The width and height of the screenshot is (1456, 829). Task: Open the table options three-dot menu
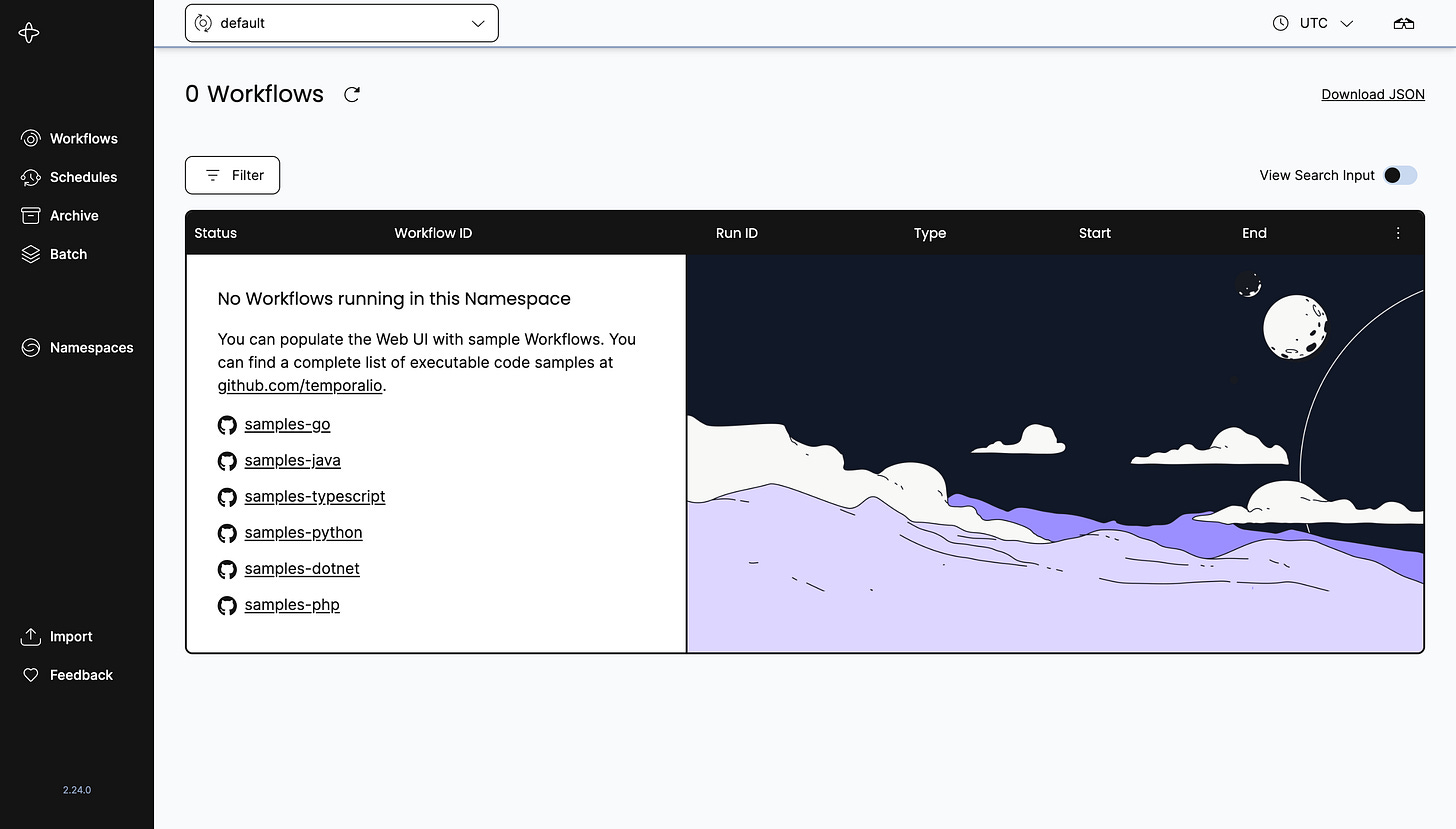pyautogui.click(x=1398, y=232)
